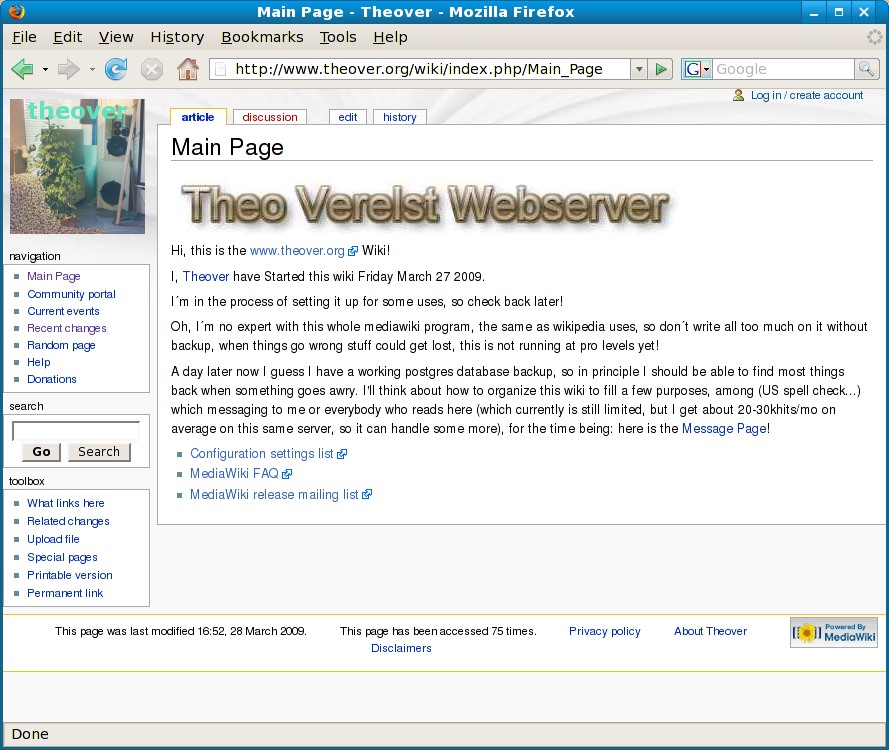Open the Bookmarks menu
The image size is (889, 750).
click(x=262, y=37)
